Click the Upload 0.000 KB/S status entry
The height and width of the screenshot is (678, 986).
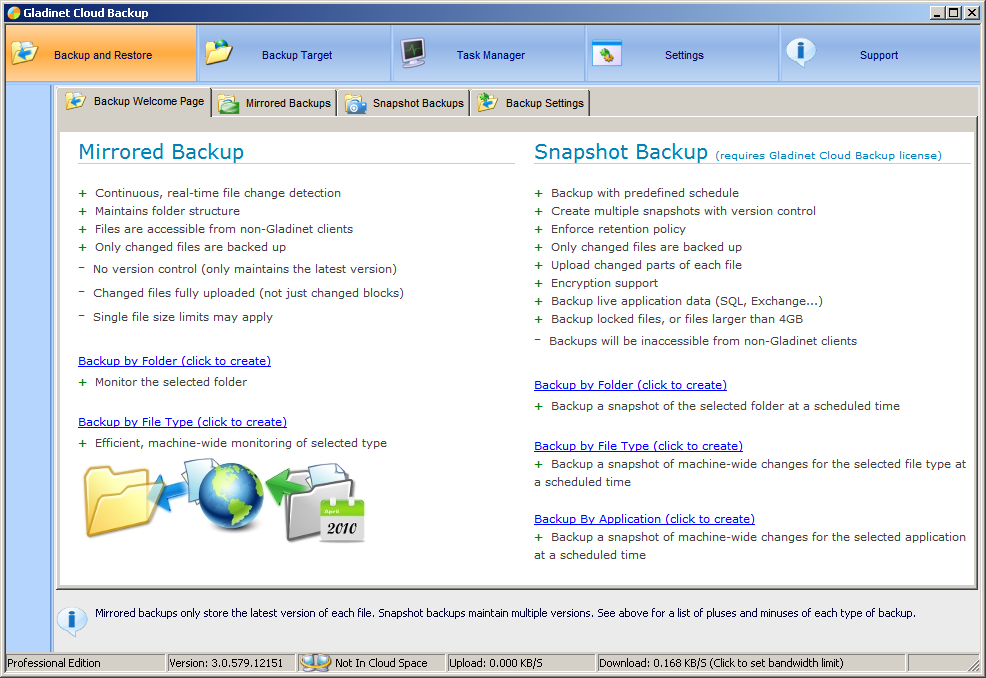pos(520,663)
